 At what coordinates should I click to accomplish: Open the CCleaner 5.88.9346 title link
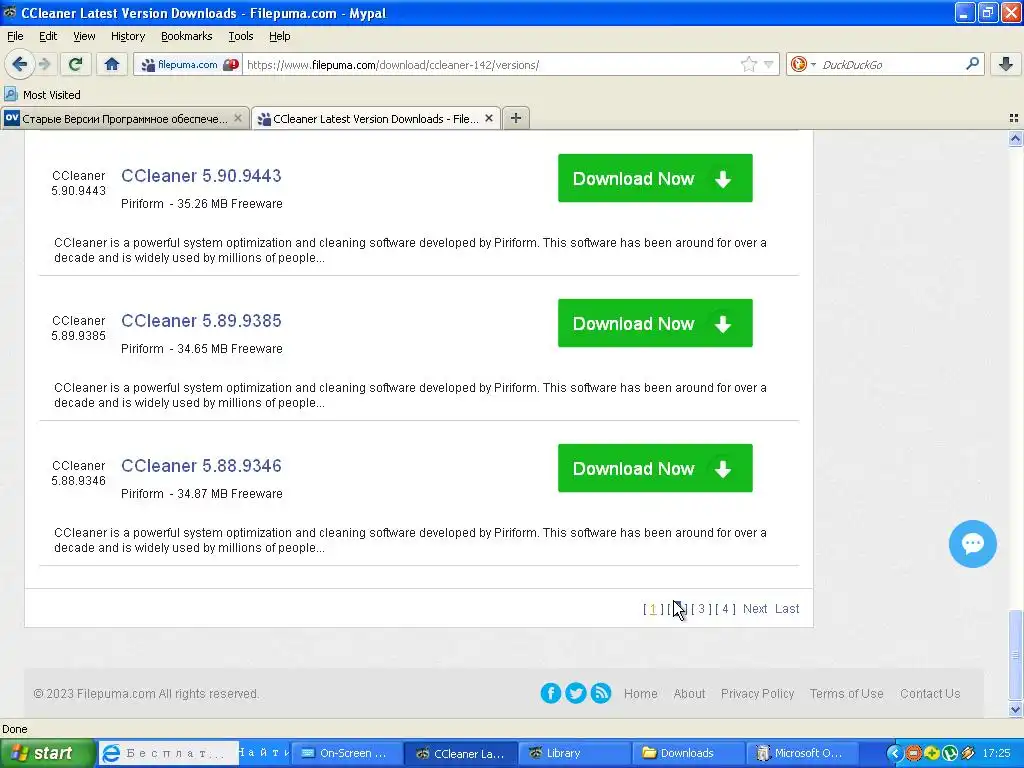(201, 466)
